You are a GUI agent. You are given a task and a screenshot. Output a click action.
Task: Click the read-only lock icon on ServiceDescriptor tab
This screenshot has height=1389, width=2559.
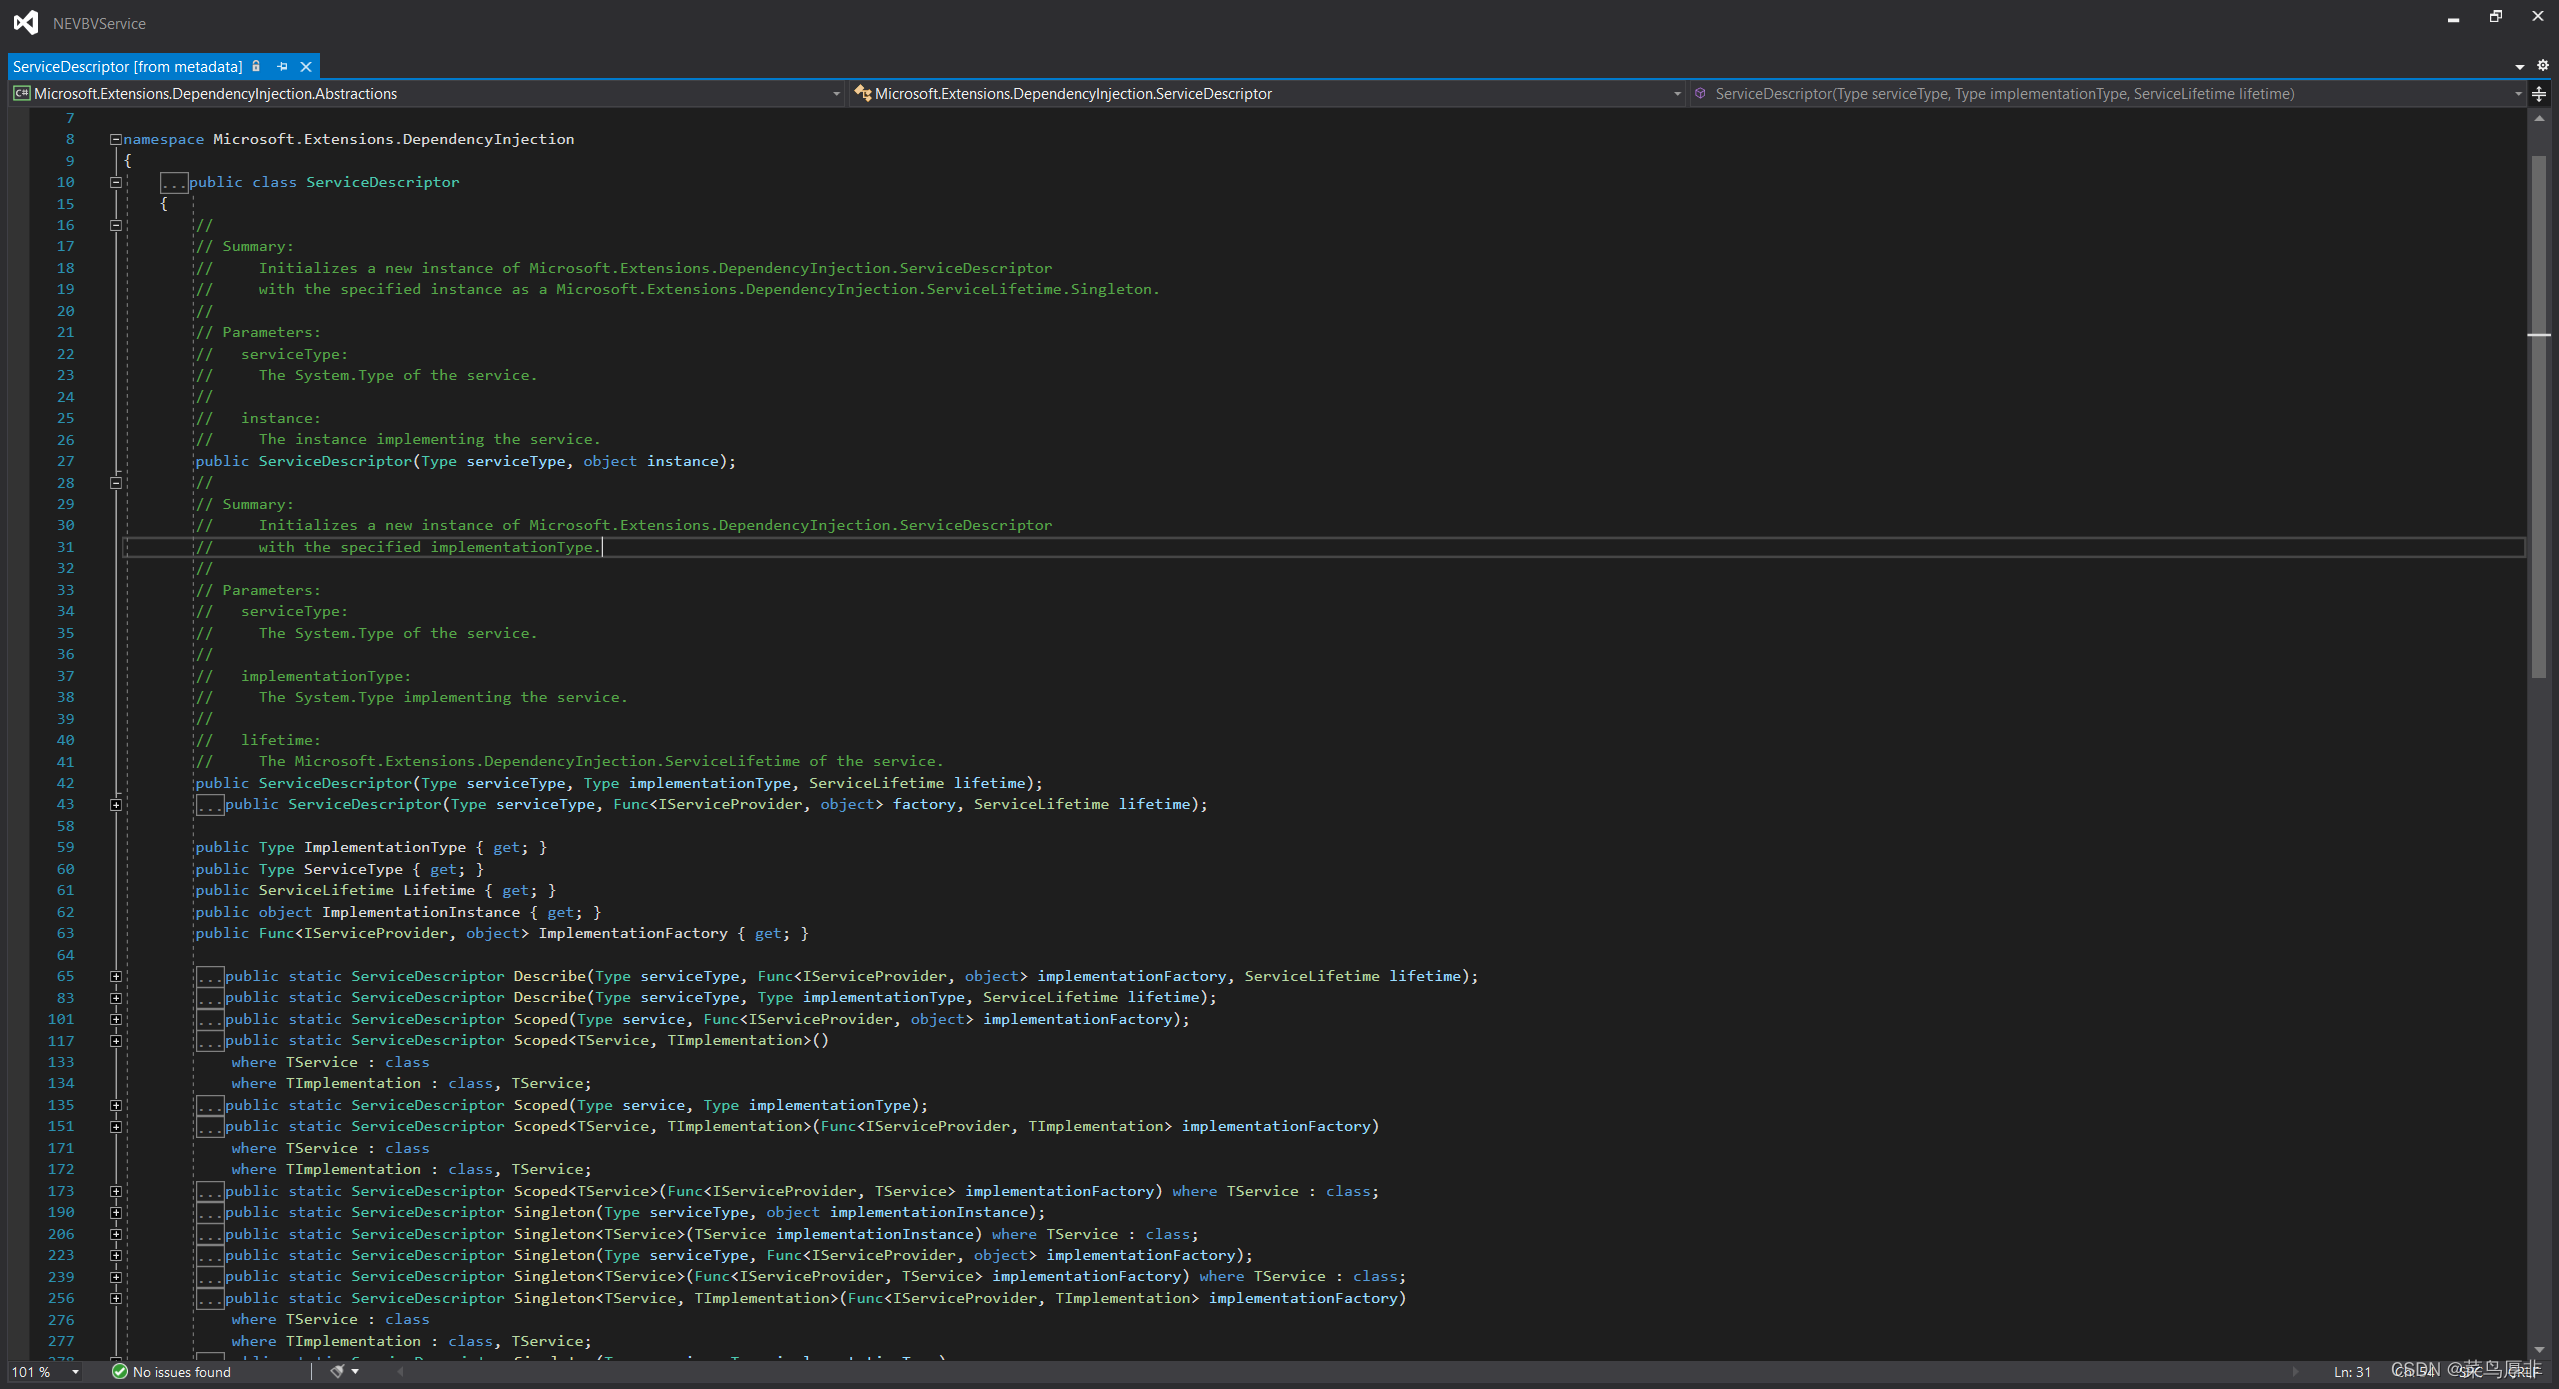(x=256, y=66)
